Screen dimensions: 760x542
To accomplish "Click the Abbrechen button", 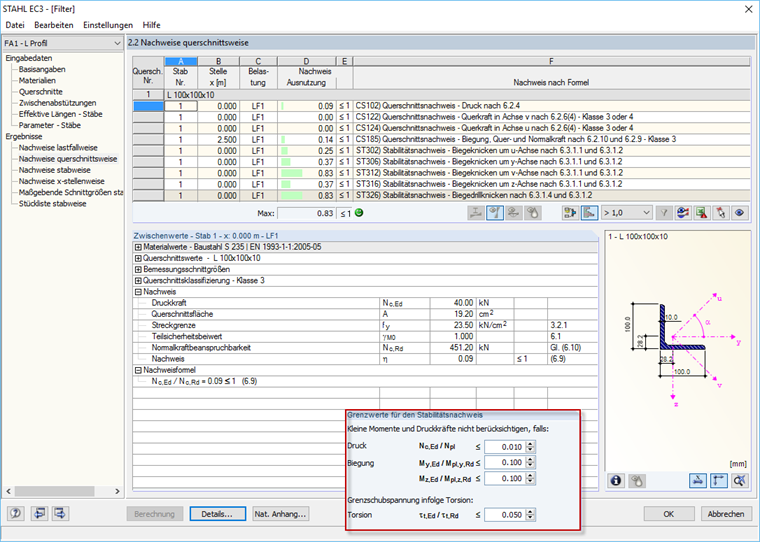I will (x=726, y=514).
